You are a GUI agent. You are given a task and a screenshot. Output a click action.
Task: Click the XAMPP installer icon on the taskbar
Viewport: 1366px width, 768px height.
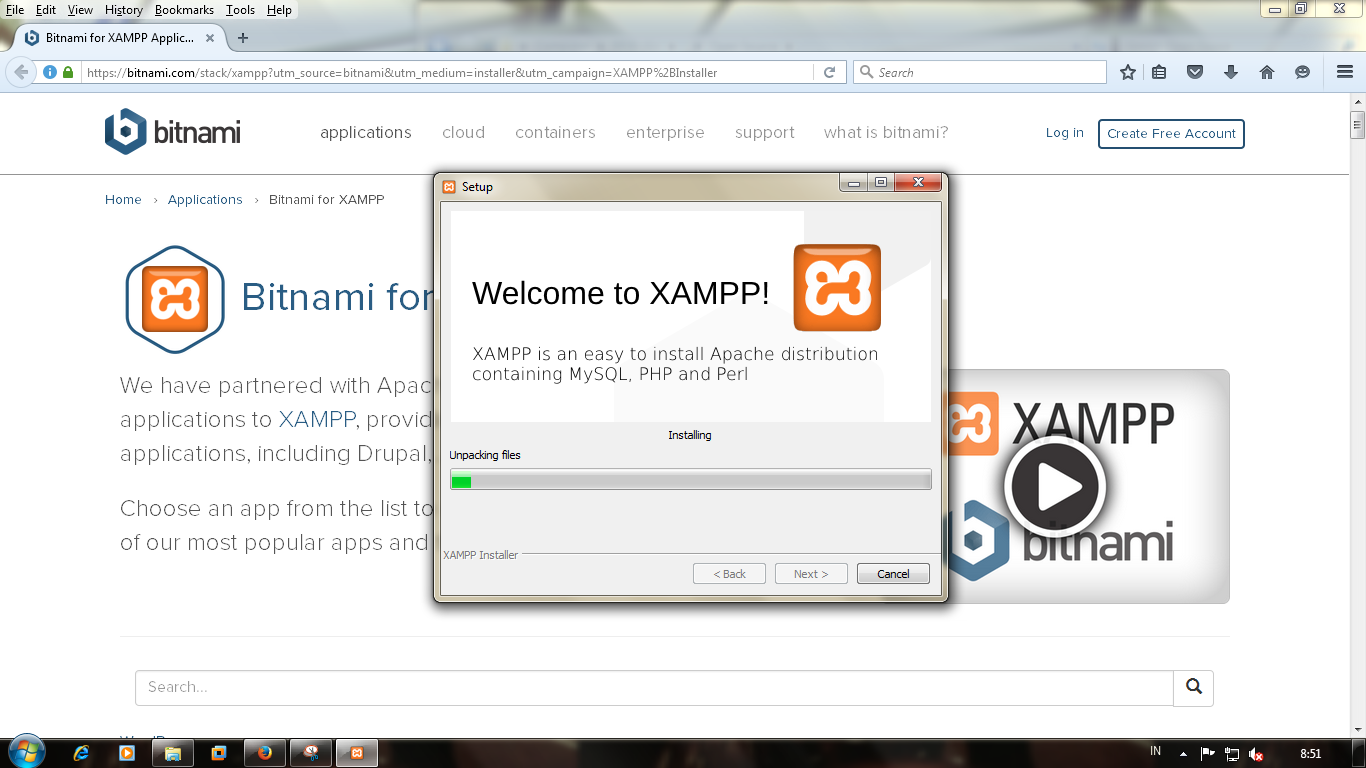356,752
